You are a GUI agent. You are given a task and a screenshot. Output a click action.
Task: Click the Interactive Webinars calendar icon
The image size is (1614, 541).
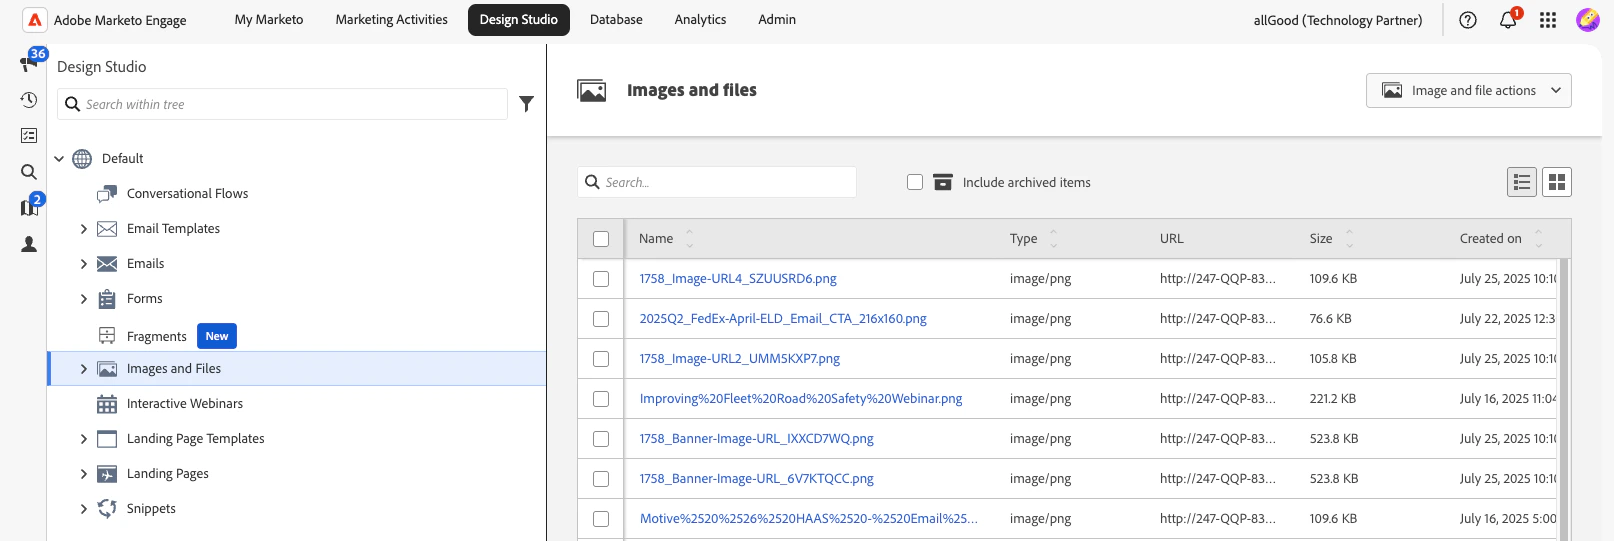[107, 404]
